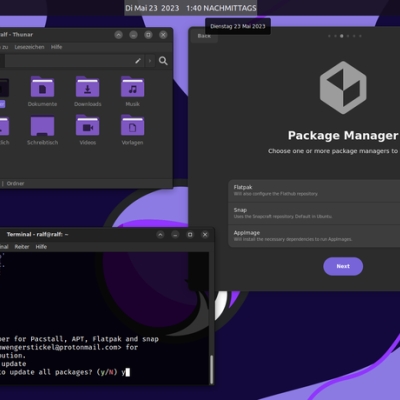Close the Terminal window
Screen dimensions: 400x400
pyautogui.click(x=205, y=235)
